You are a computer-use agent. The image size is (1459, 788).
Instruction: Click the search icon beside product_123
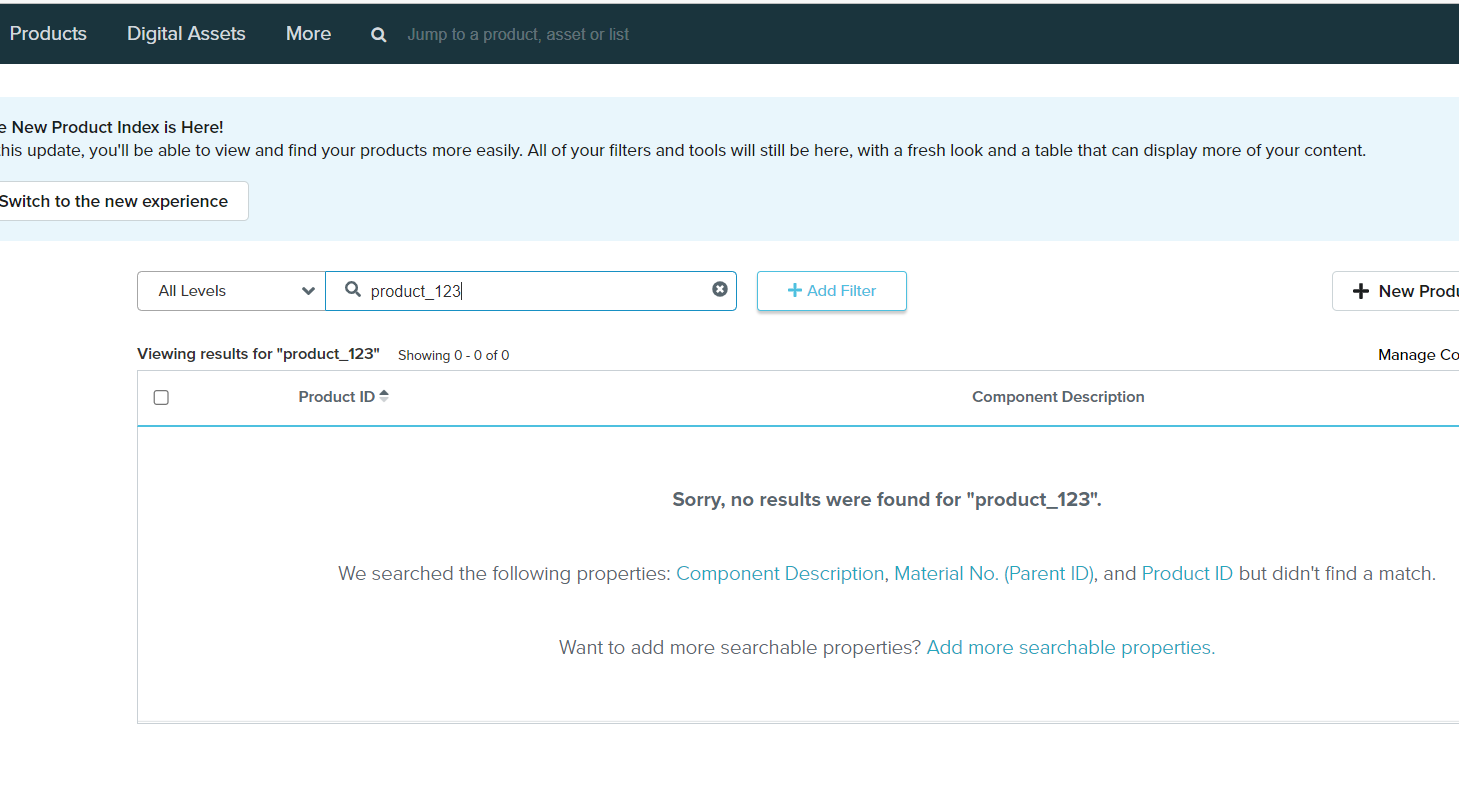[352, 290]
